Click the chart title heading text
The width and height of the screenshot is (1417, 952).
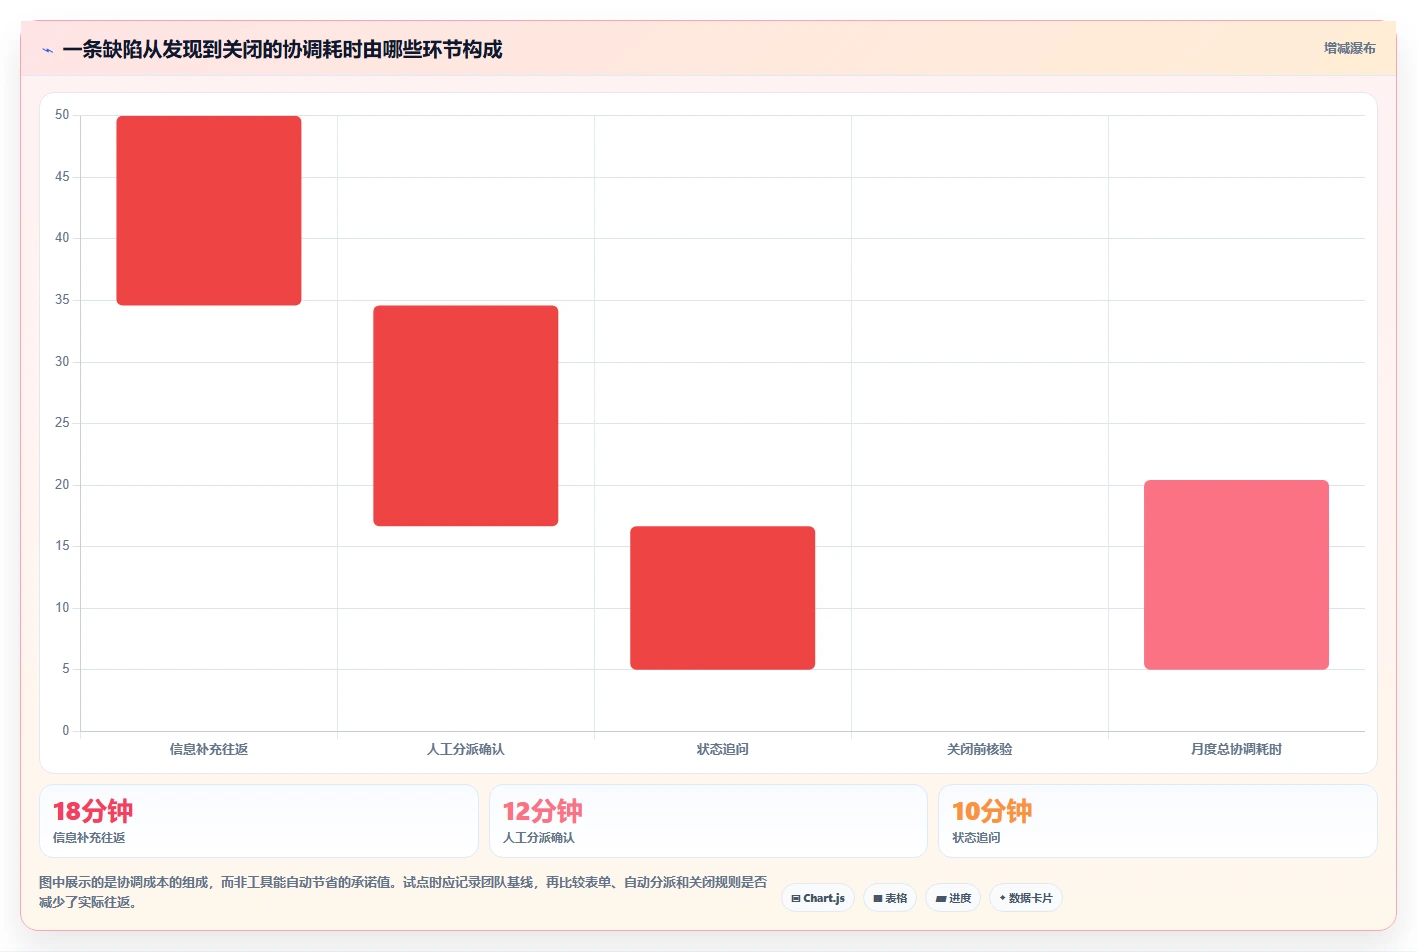(282, 50)
